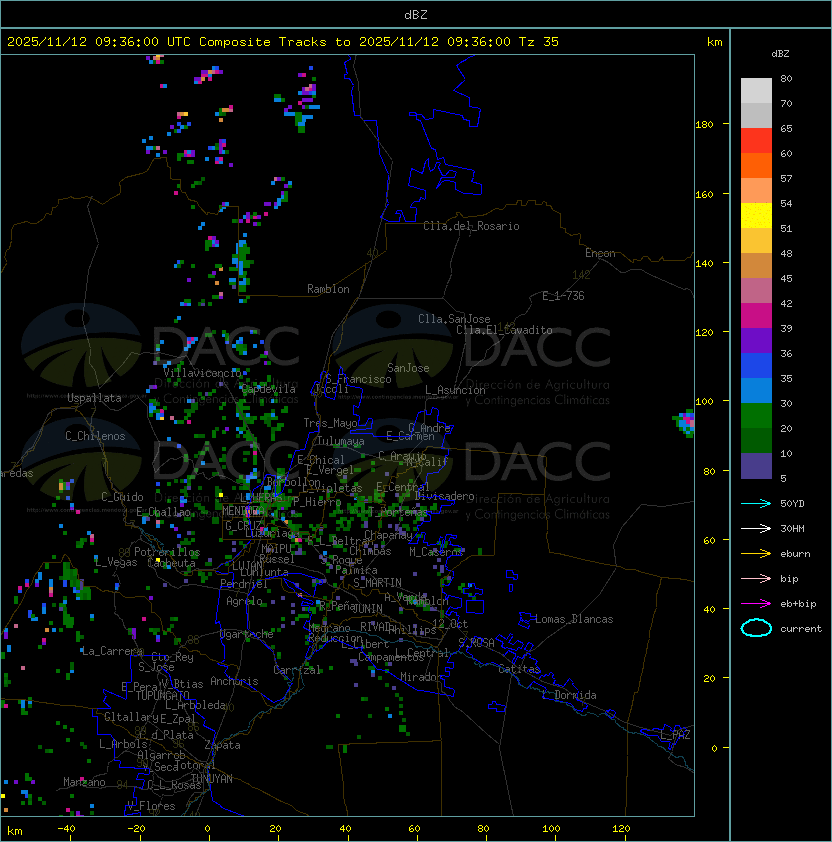Click the 'Mirador' map label
Image resolution: width=832 pixels, height=842 pixels.
pyautogui.click(x=422, y=677)
